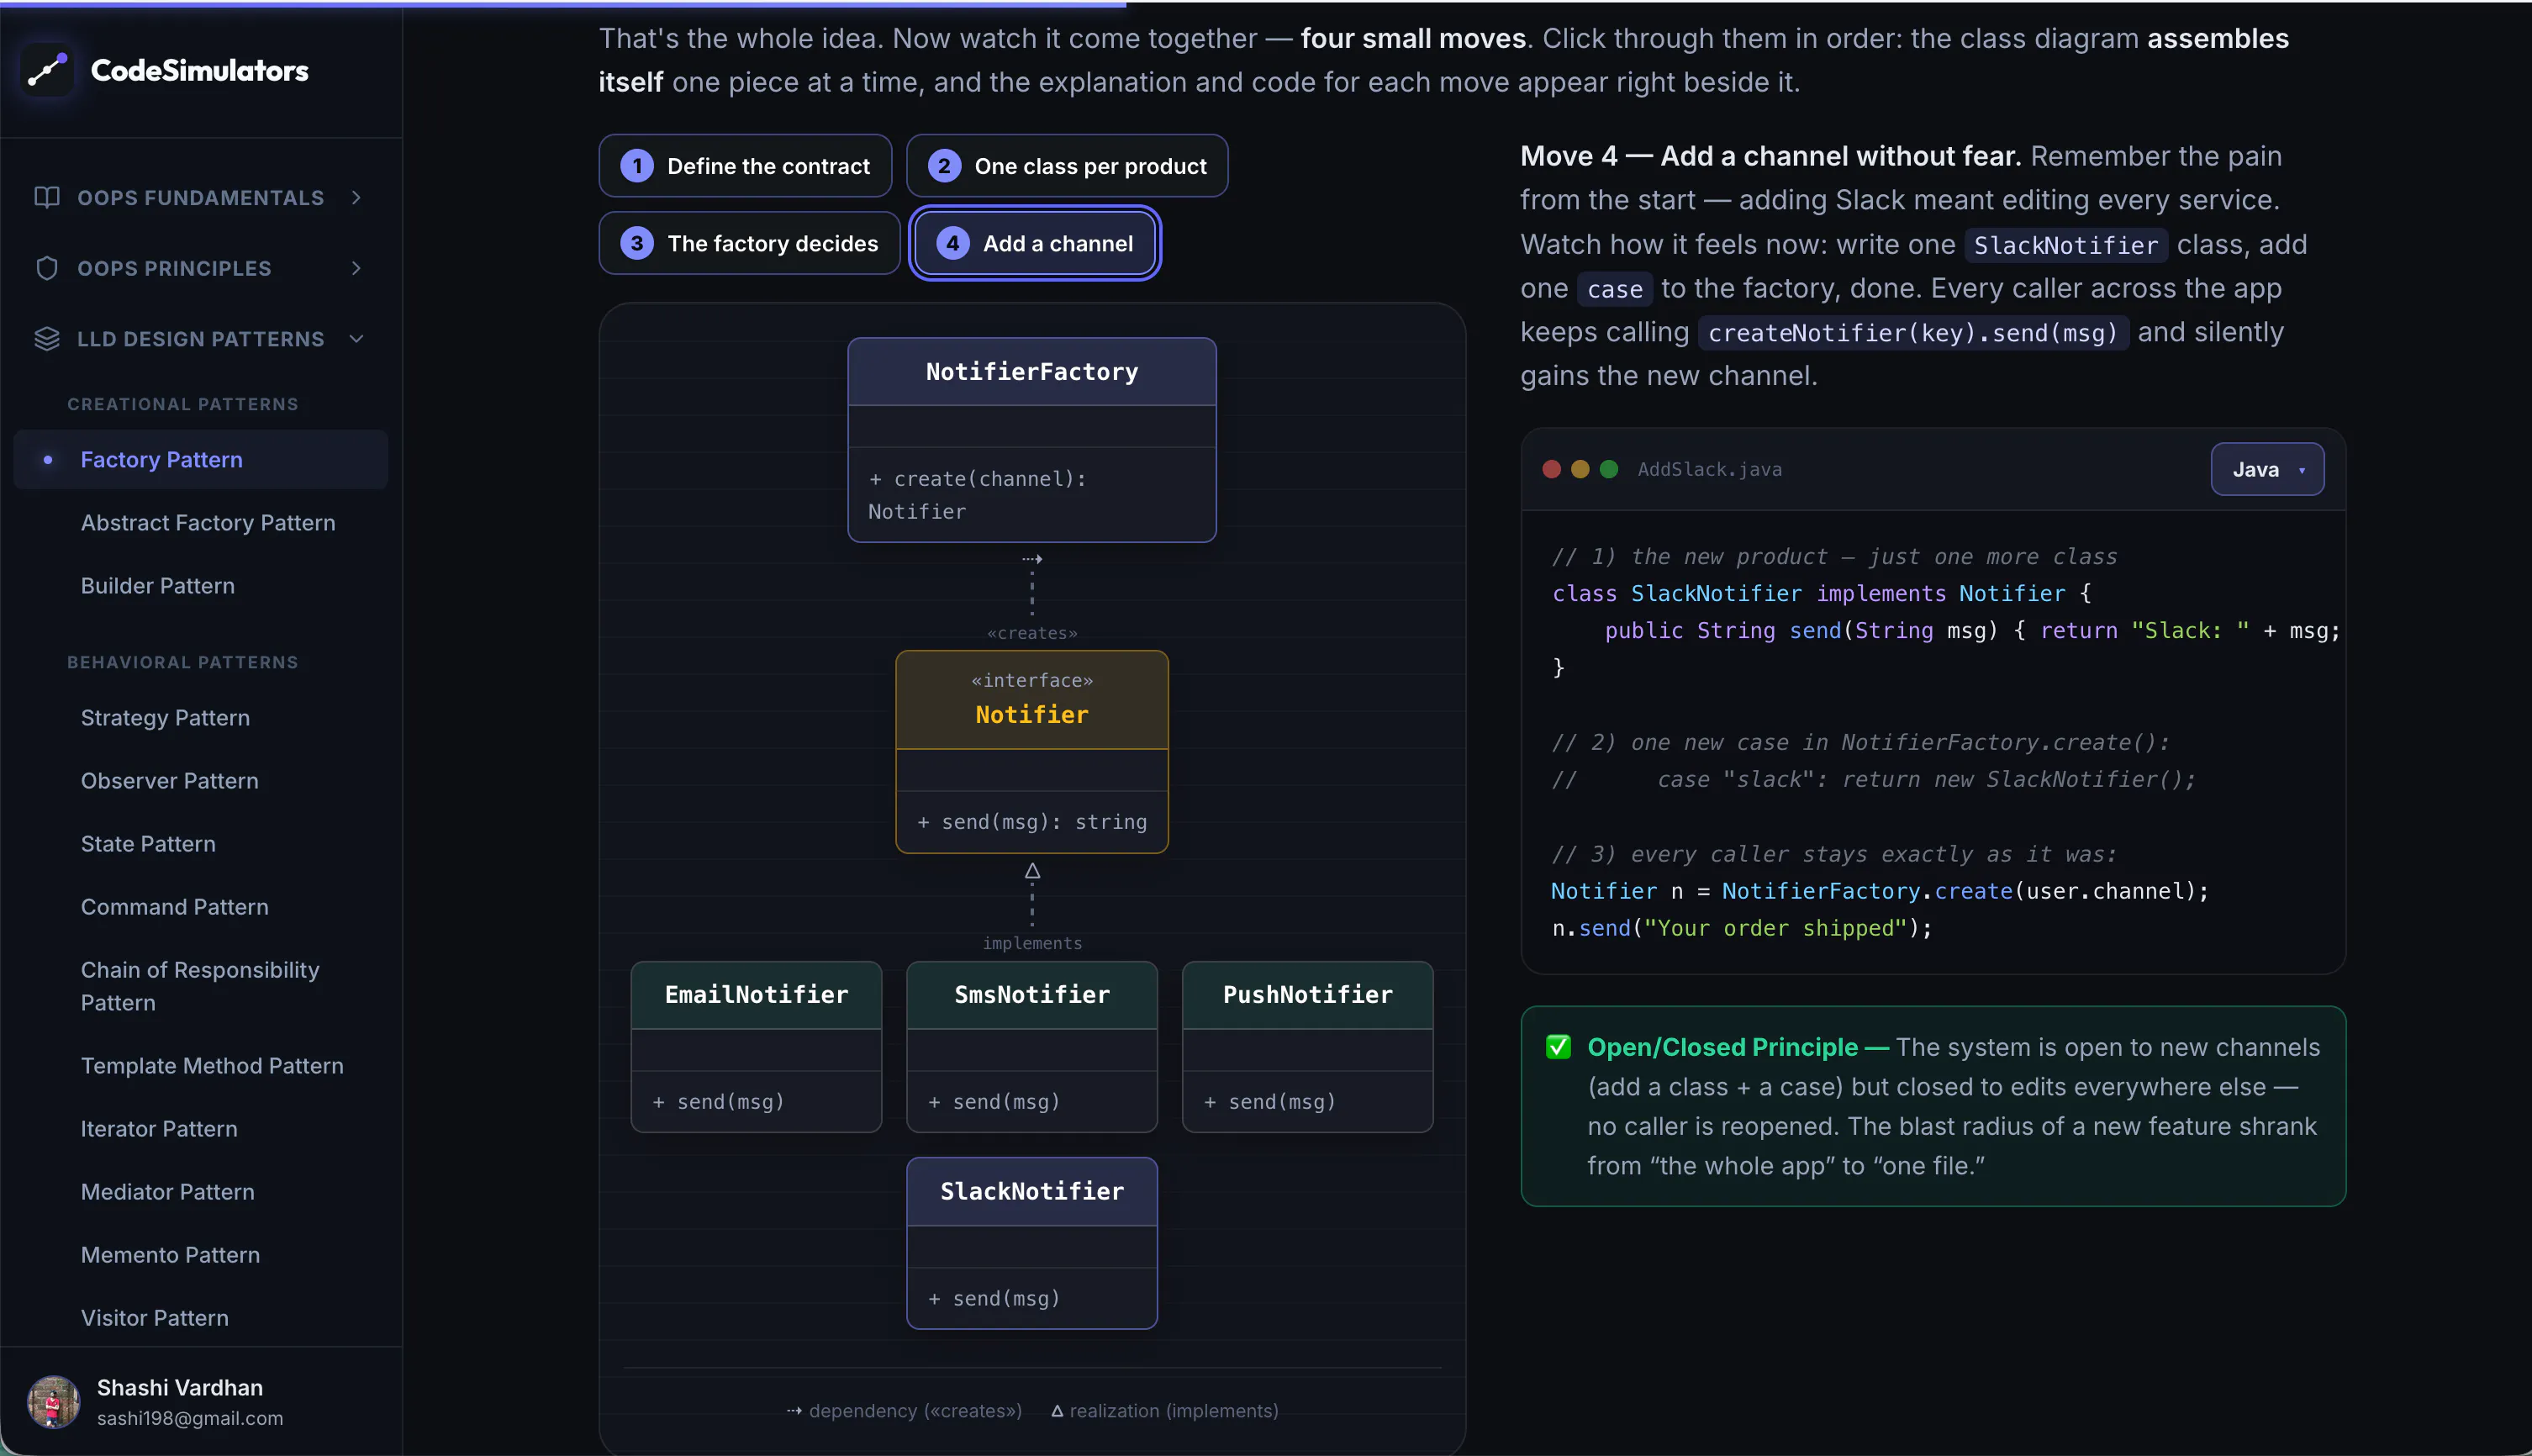
Task: Click the PushNotifier class box
Action: click(x=1308, y=1047)
